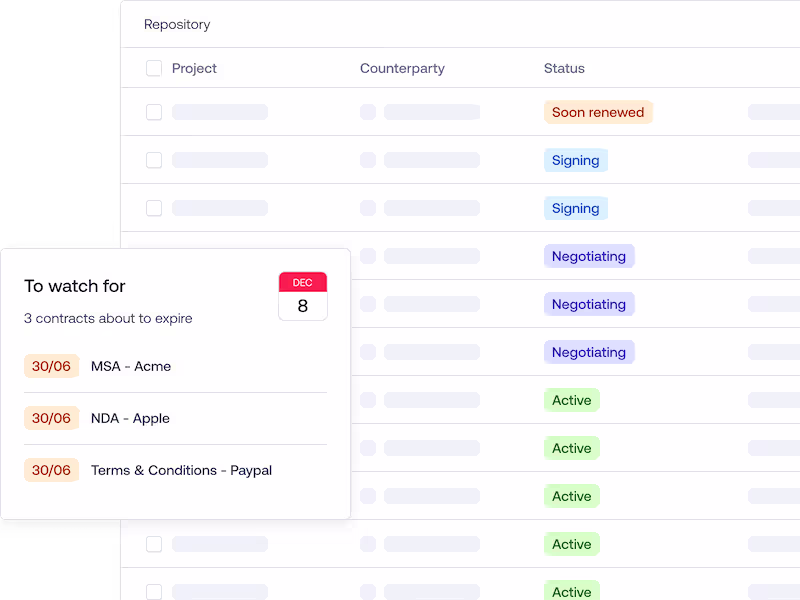Click the first Negotiating status badge

pyautogui.click(x=588, y=256)
